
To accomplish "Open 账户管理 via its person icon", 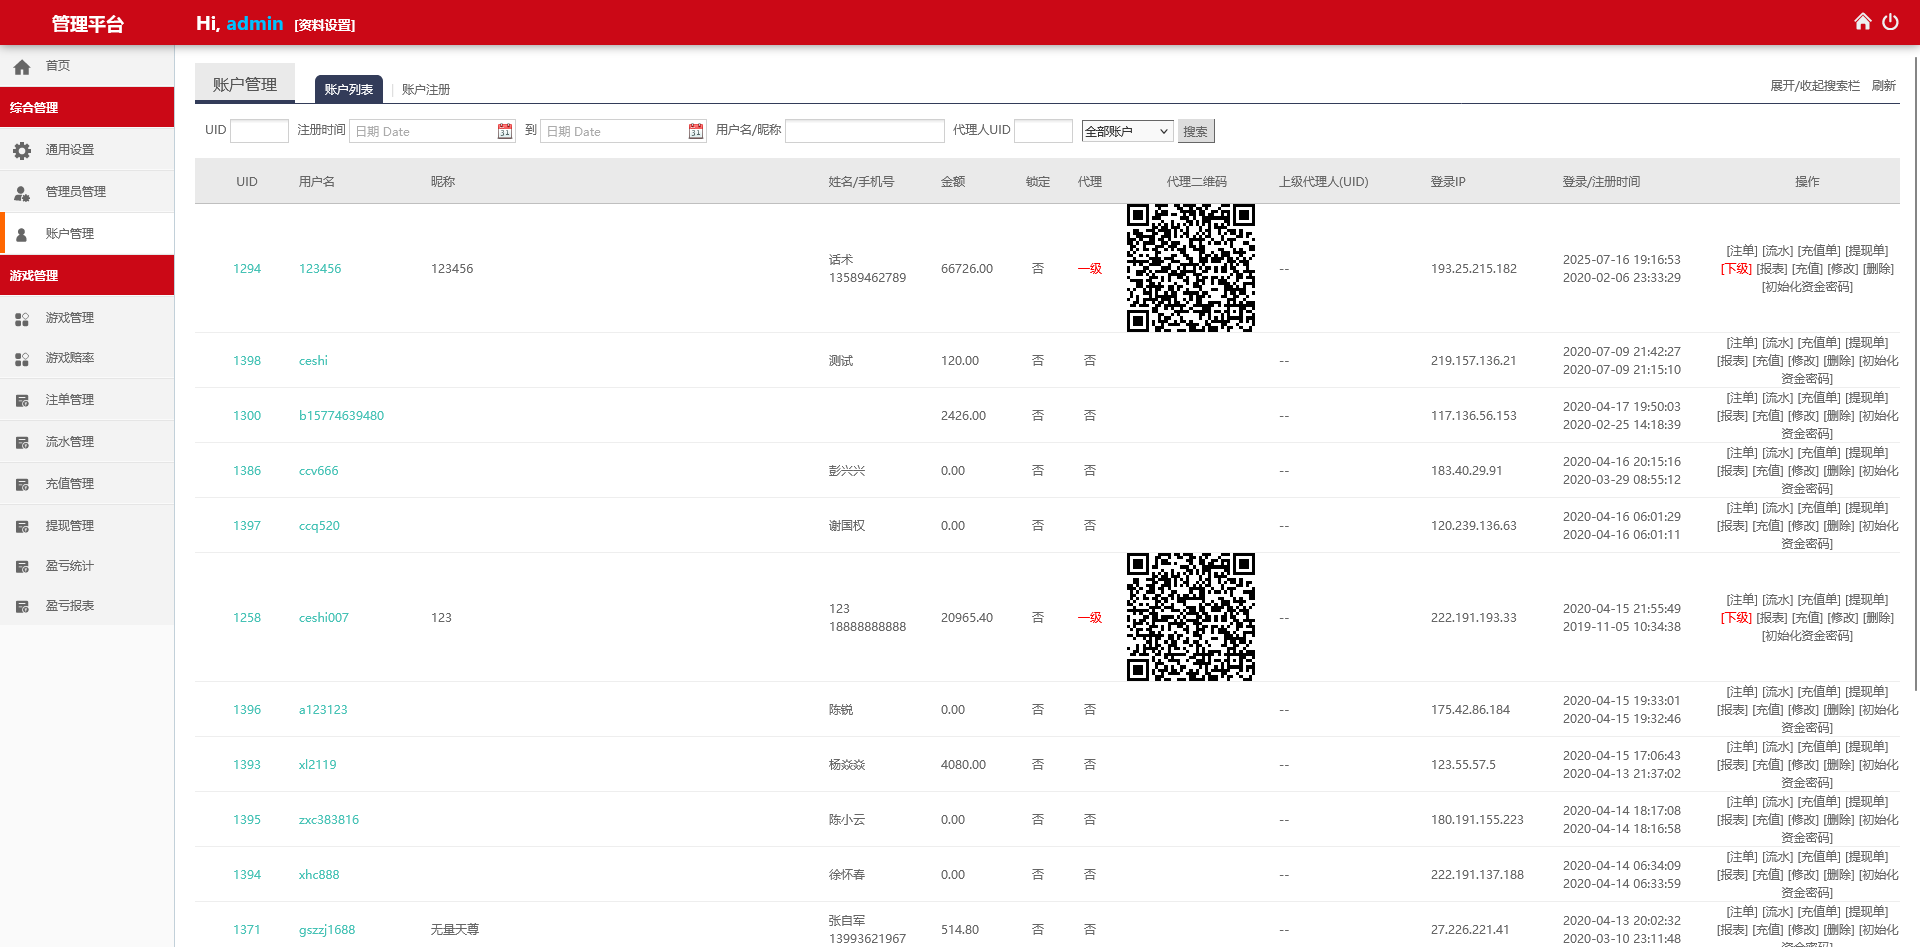I will point(22,233).
